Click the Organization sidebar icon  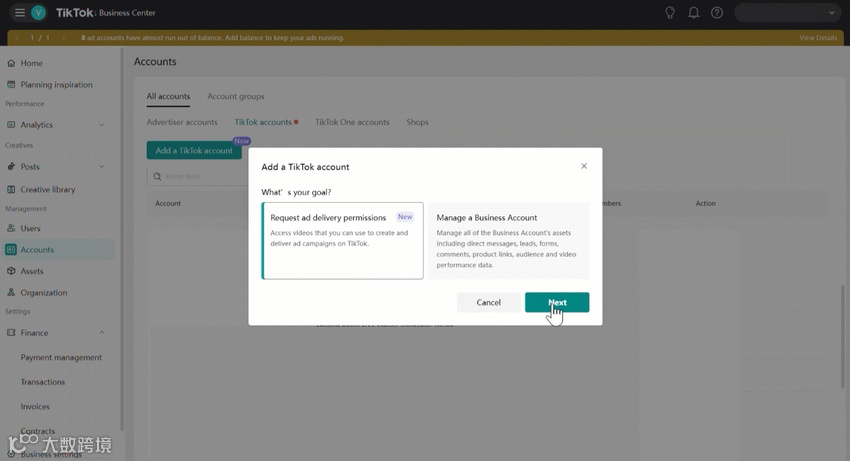coord(11,292)
